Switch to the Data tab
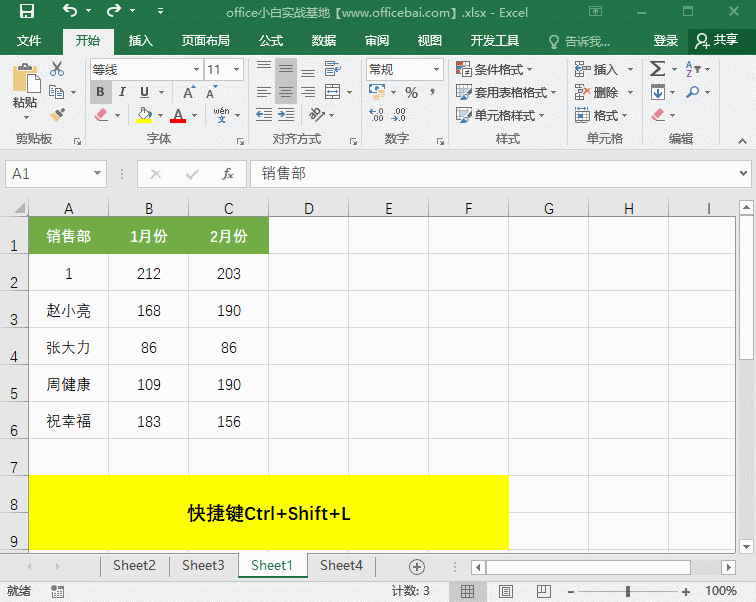This screenshot has height=602, width=756. (324, 41)
